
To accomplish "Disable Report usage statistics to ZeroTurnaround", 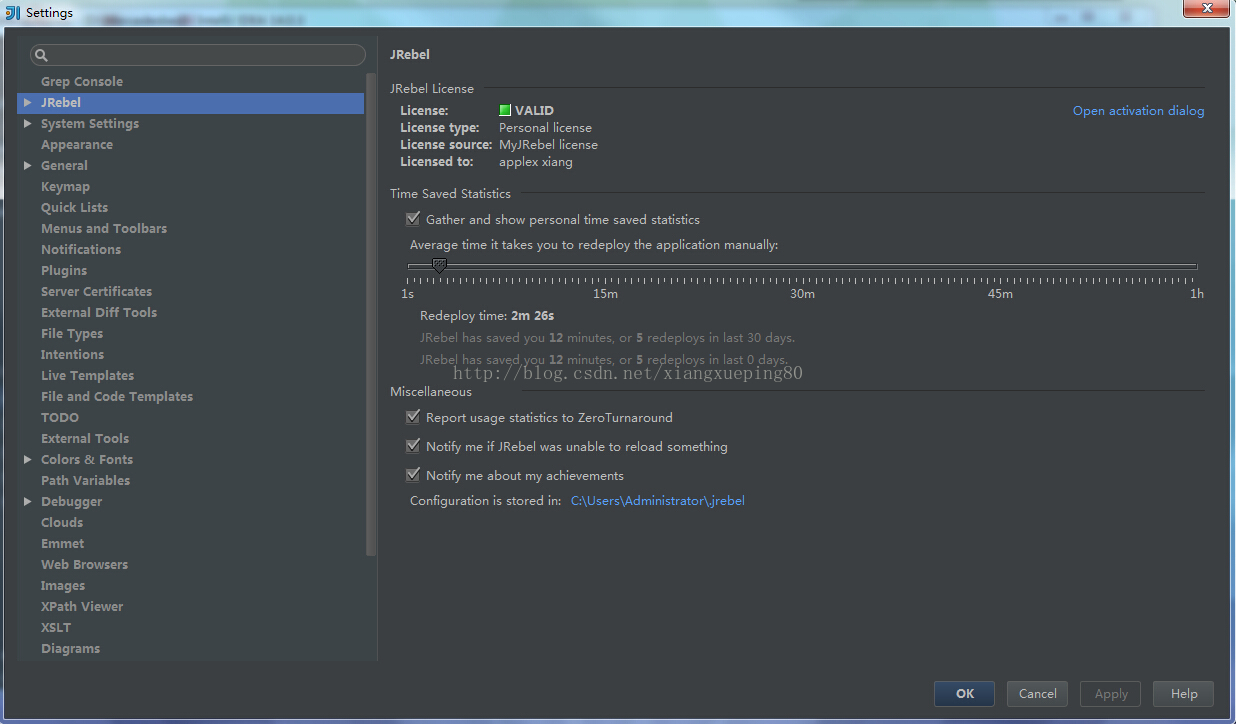I will [413, 417].
